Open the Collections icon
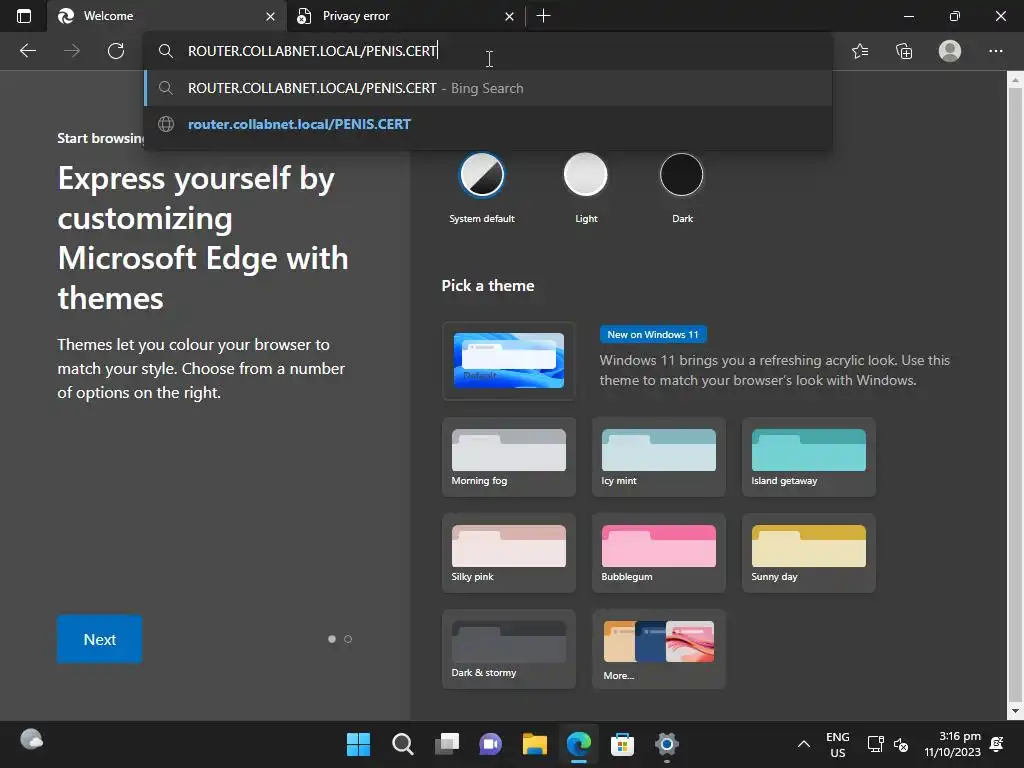1024x768 pixels. point(904,51)
